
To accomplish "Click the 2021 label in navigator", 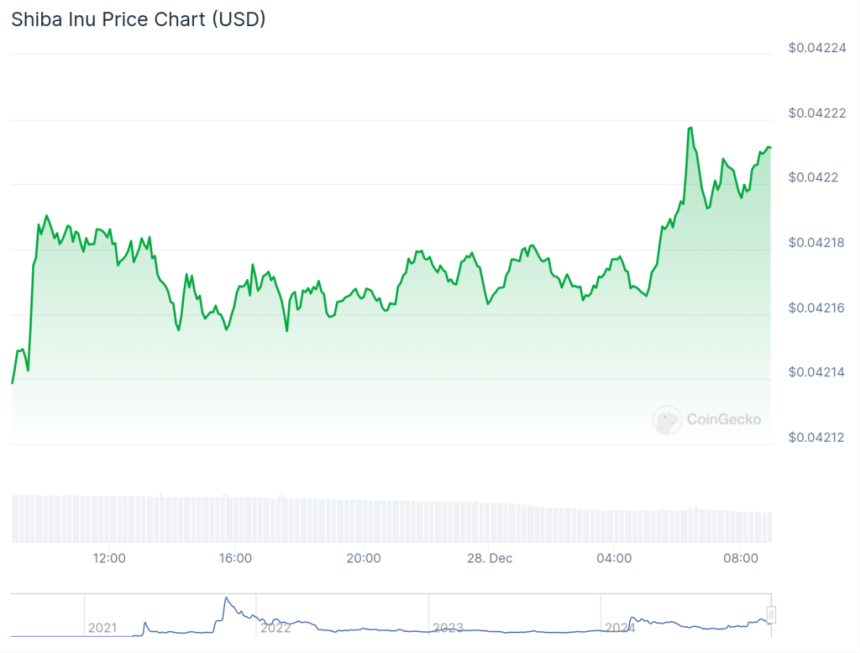I will [103, 628].
